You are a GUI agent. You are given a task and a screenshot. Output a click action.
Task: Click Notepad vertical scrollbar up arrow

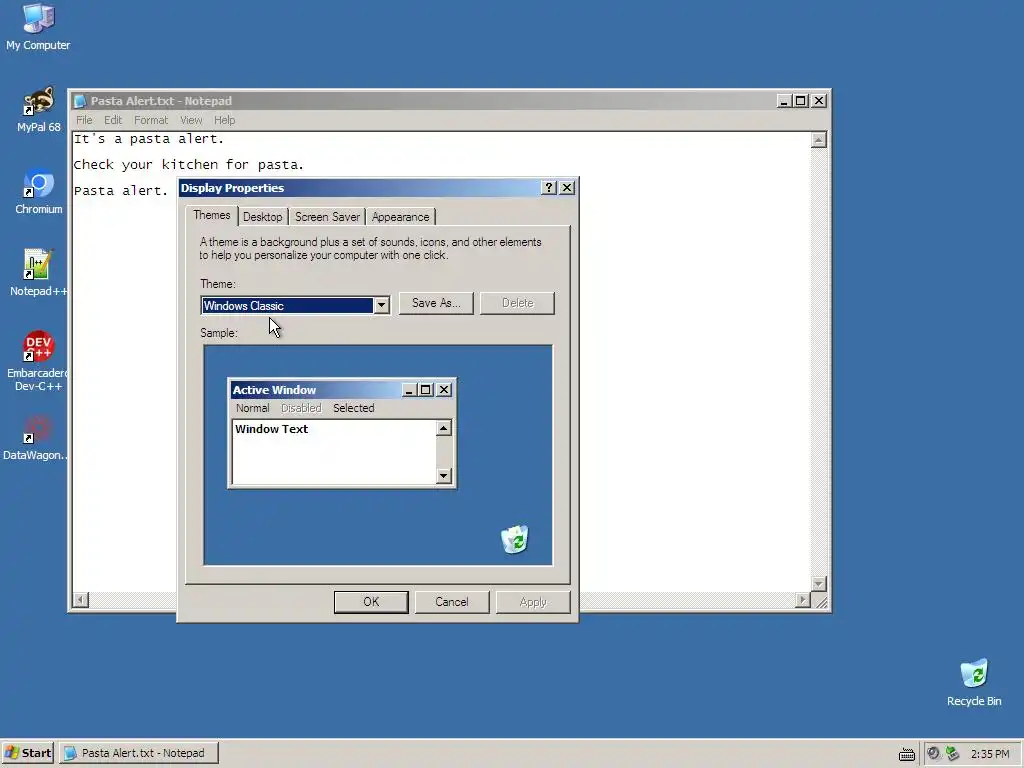[819, 140]
